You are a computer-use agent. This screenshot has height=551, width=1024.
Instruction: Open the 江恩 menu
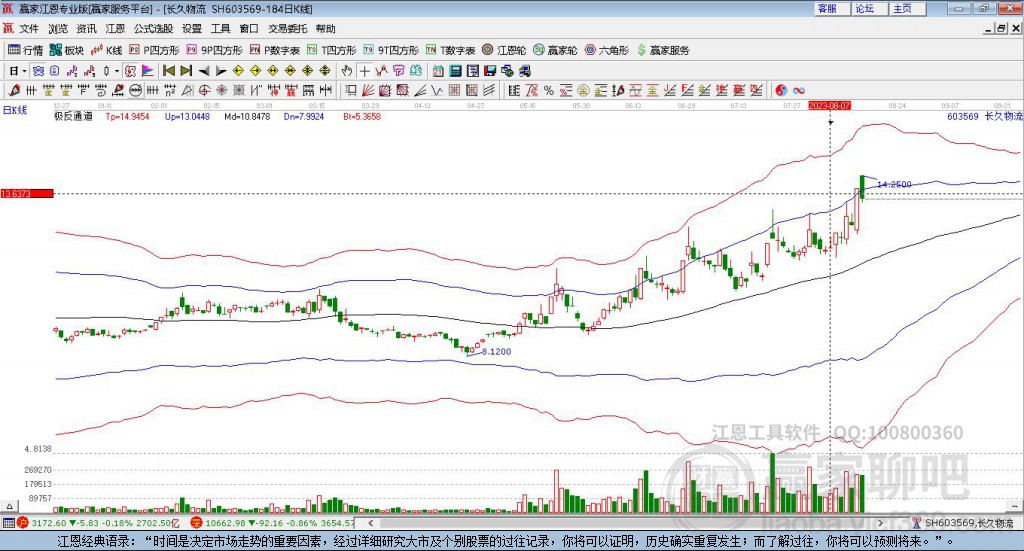pyautogui.click(x=115, y=29)
